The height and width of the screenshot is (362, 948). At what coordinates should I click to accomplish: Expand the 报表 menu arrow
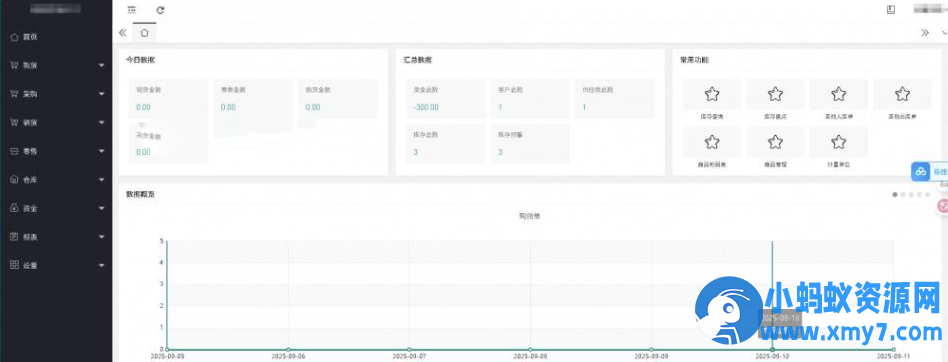click(102, 237)
